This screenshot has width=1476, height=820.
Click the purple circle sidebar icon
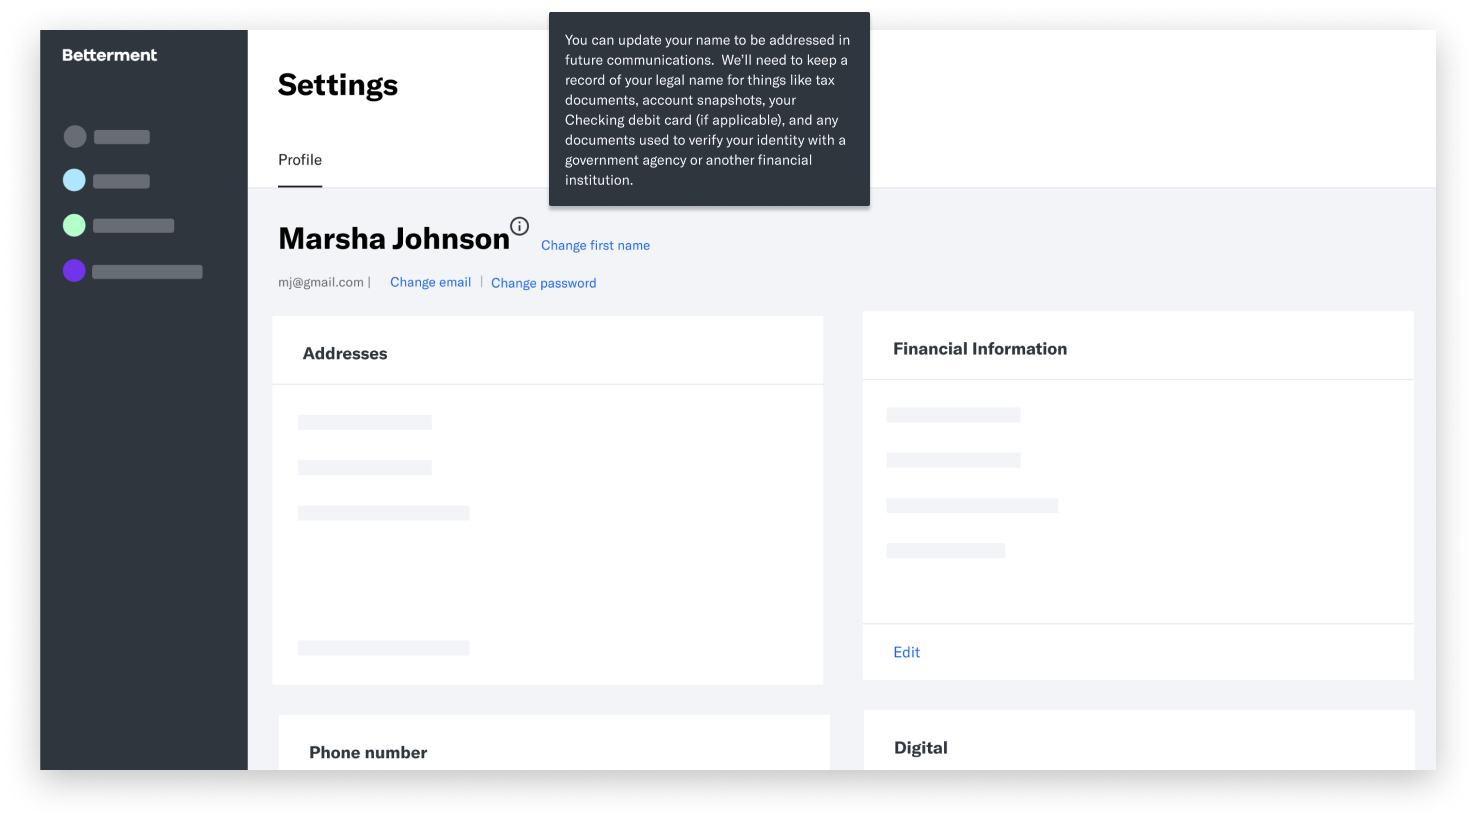[x=74, y=270]
